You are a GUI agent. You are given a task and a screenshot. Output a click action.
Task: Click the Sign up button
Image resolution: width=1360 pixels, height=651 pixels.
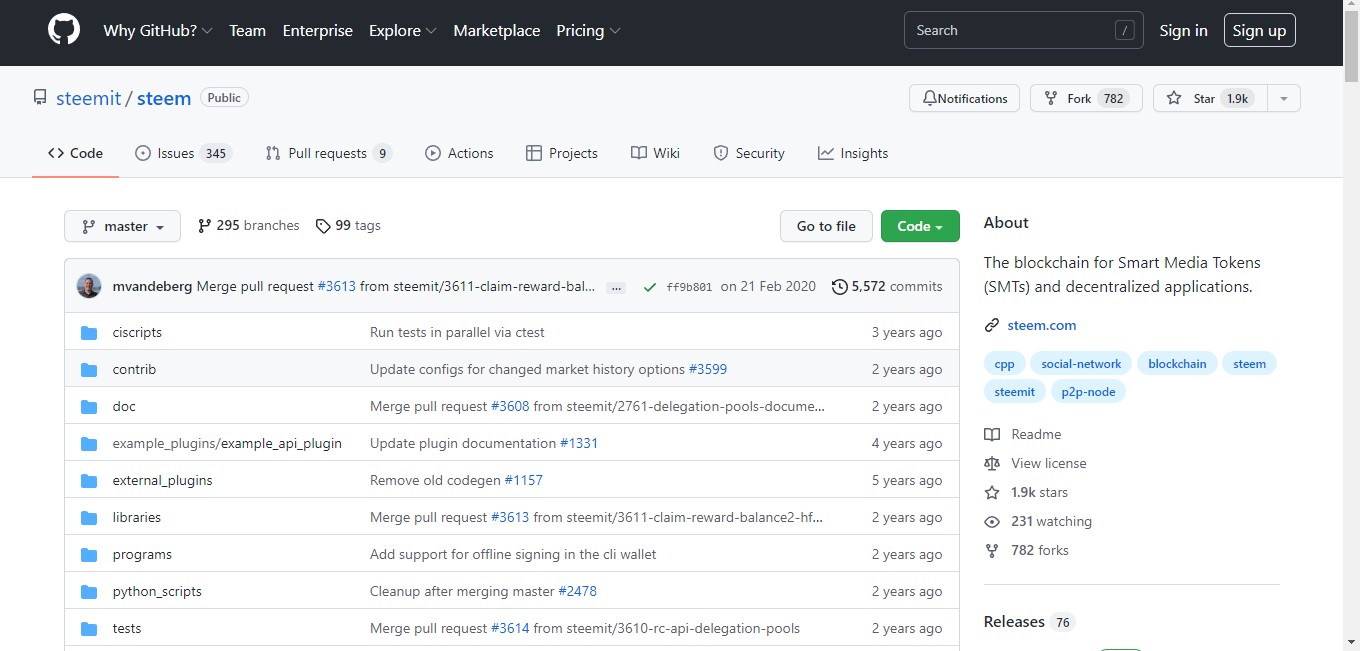pos(1259,30)
